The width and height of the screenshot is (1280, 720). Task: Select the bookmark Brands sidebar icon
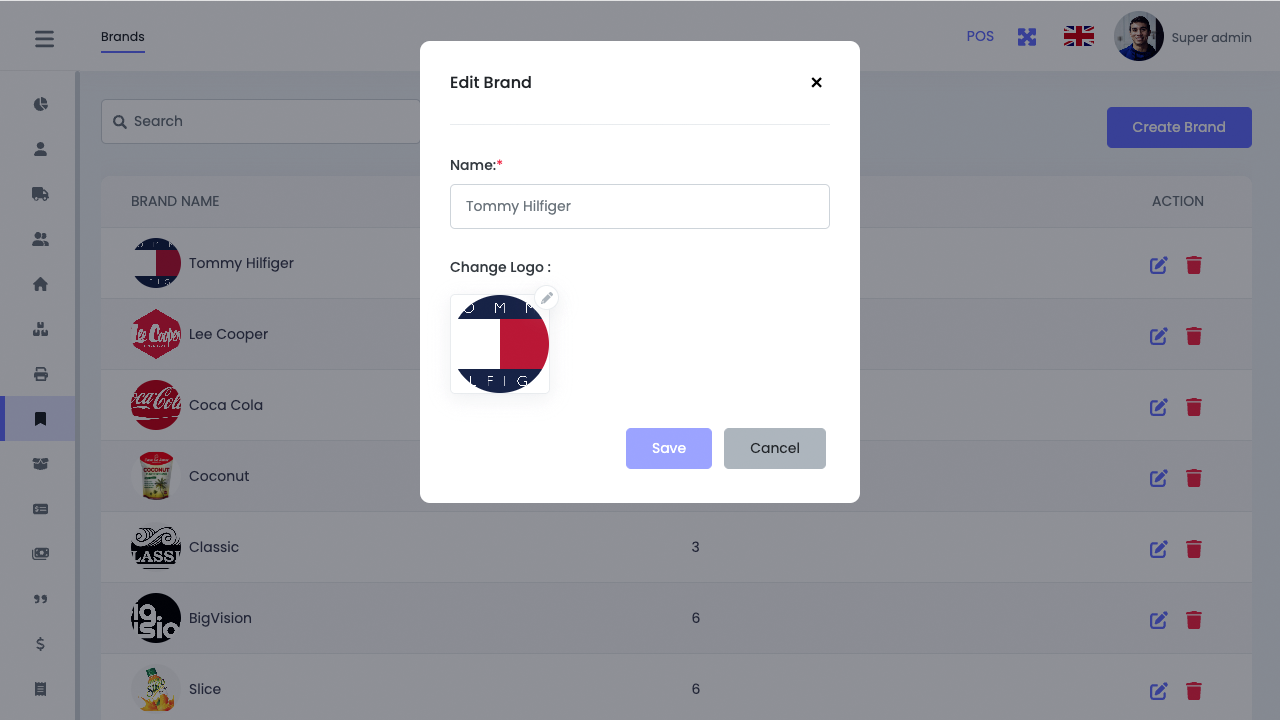pyautogui.click(x=41, y=419)
